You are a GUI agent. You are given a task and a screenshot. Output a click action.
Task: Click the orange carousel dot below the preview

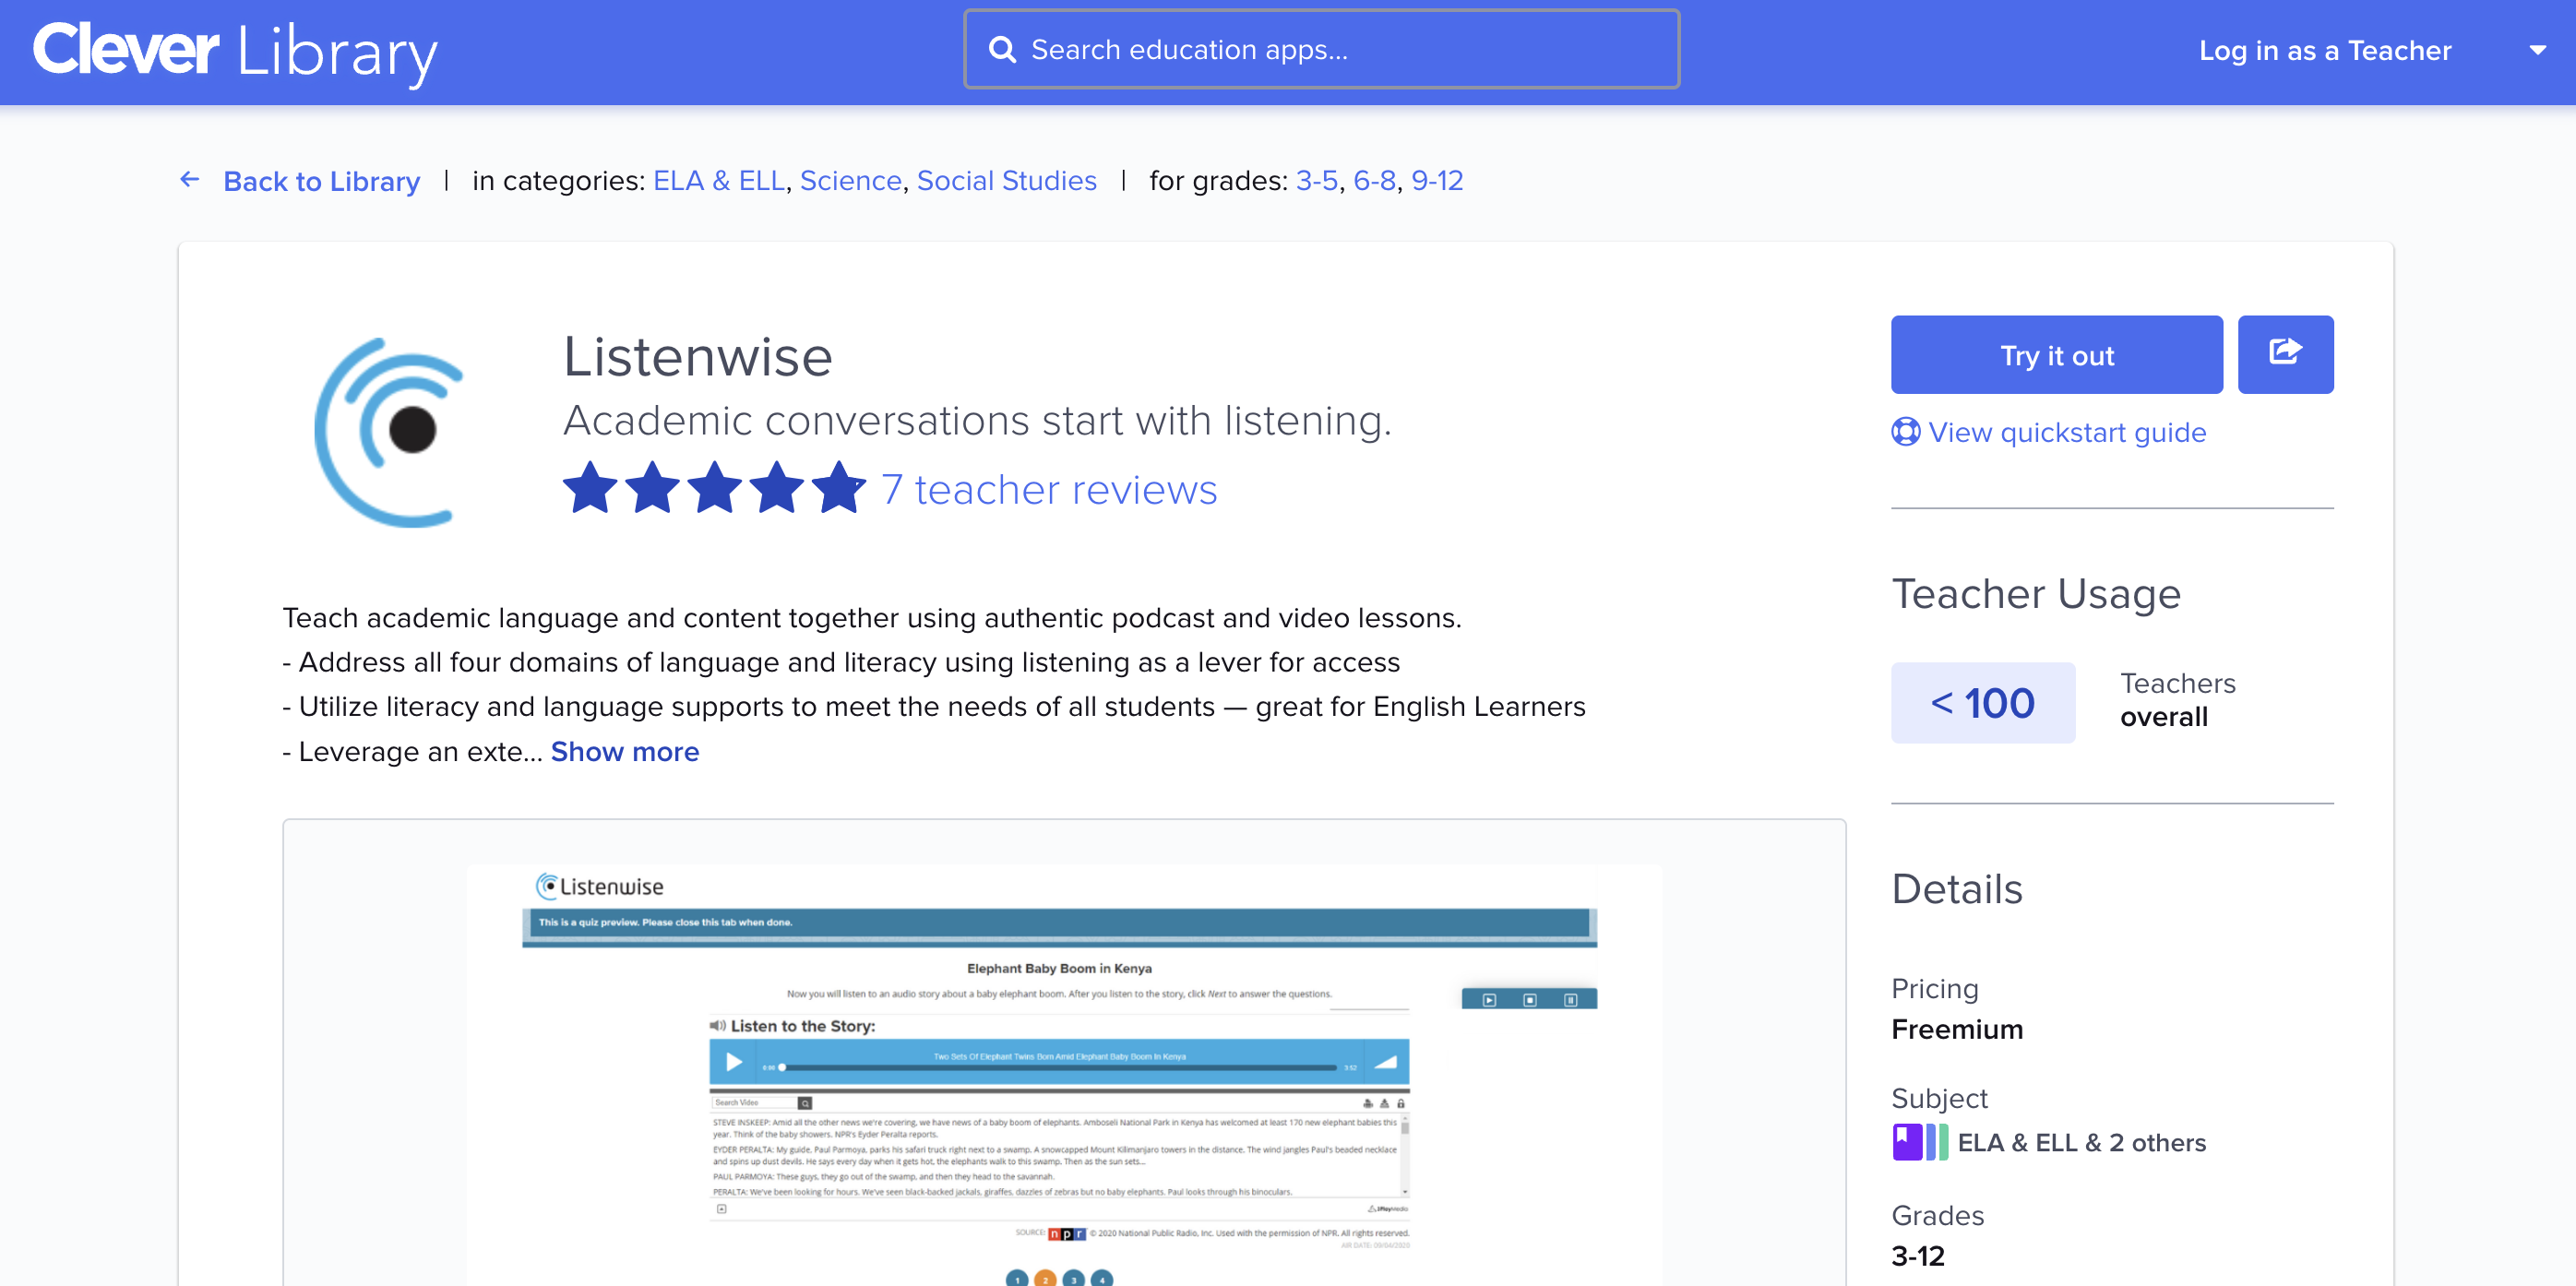coord(1045,1279)
